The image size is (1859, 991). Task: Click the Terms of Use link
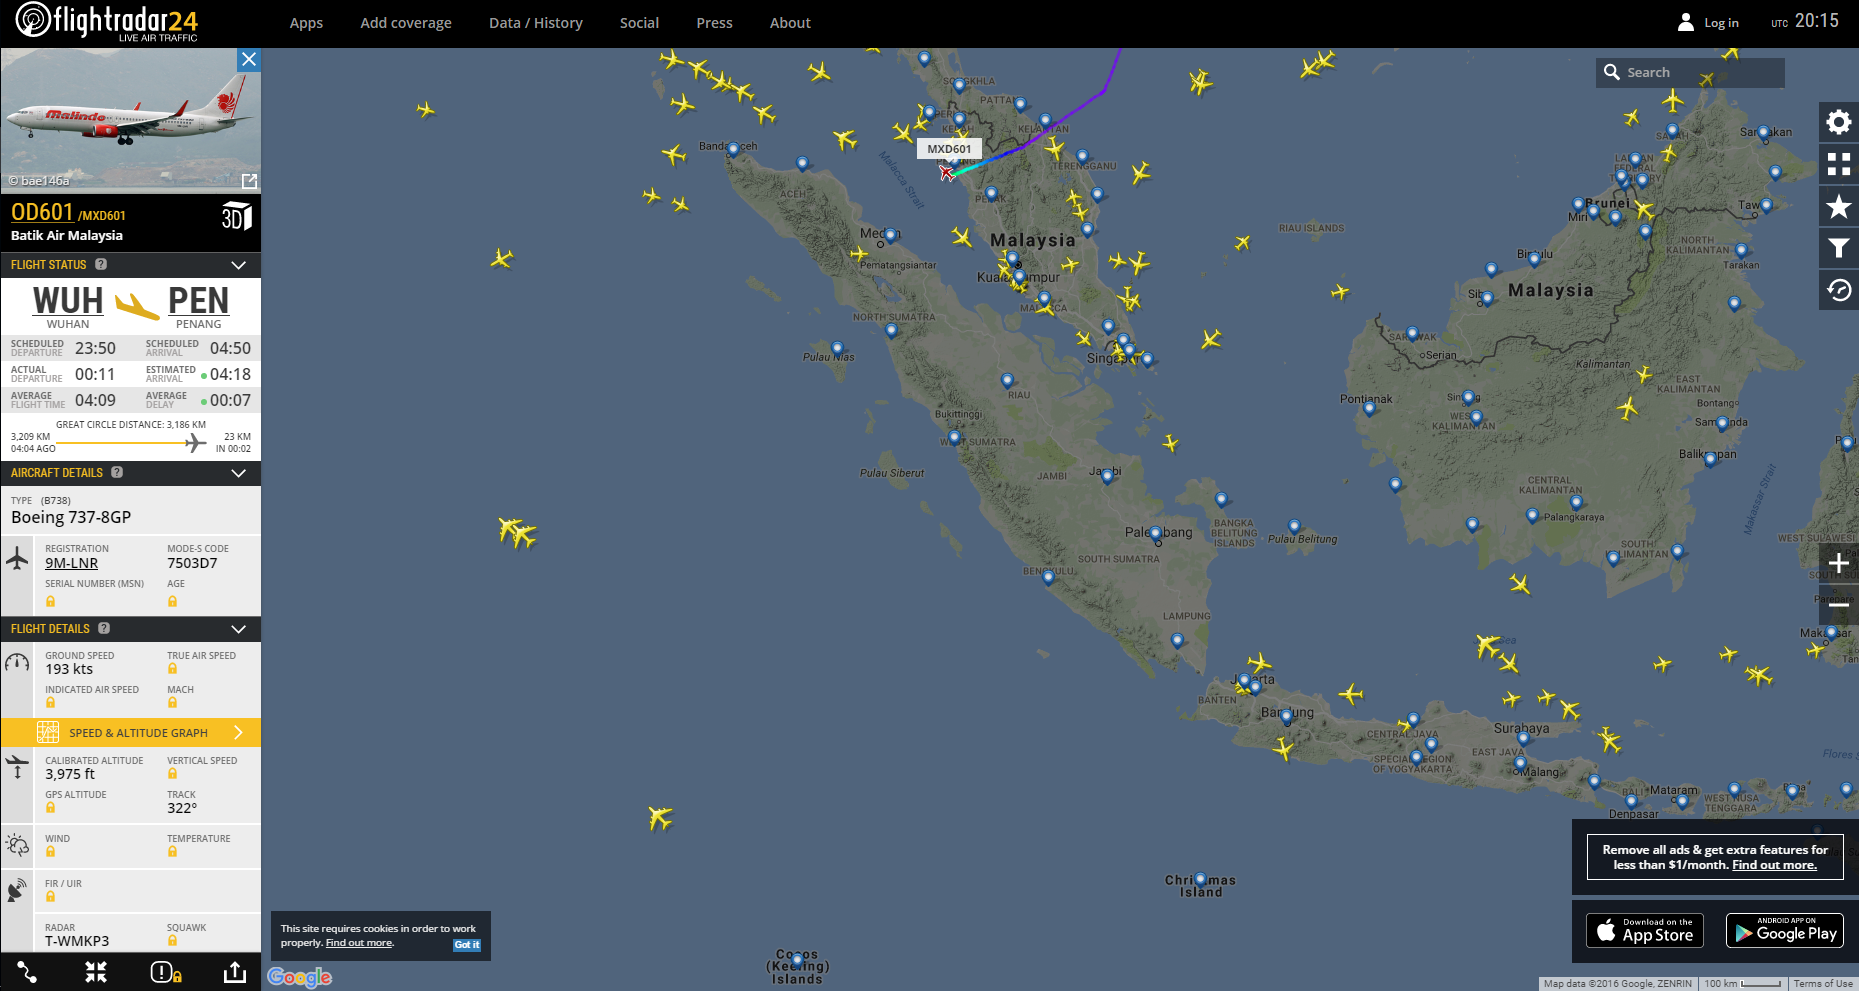click(1823, 984)
